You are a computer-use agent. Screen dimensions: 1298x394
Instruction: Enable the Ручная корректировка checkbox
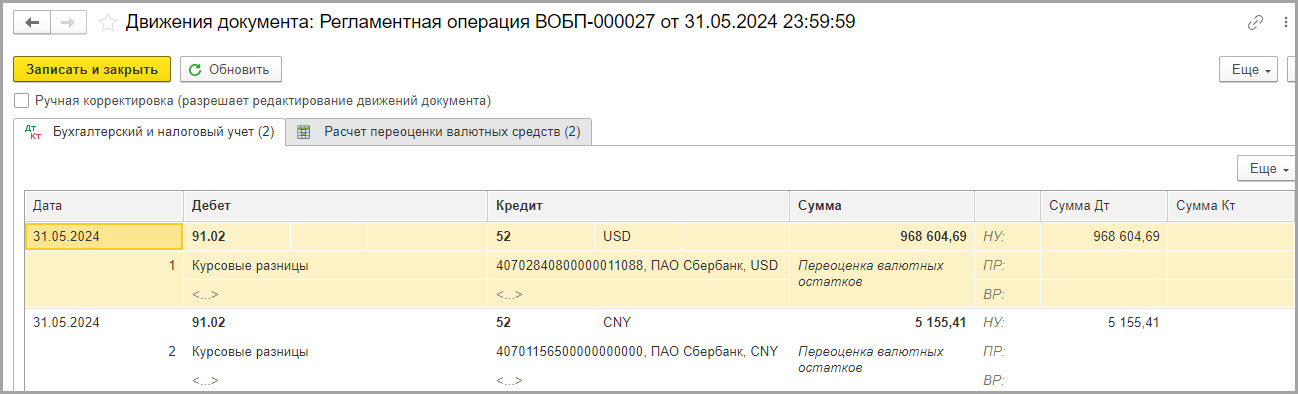pyautogui.click(x=22, y=101)
